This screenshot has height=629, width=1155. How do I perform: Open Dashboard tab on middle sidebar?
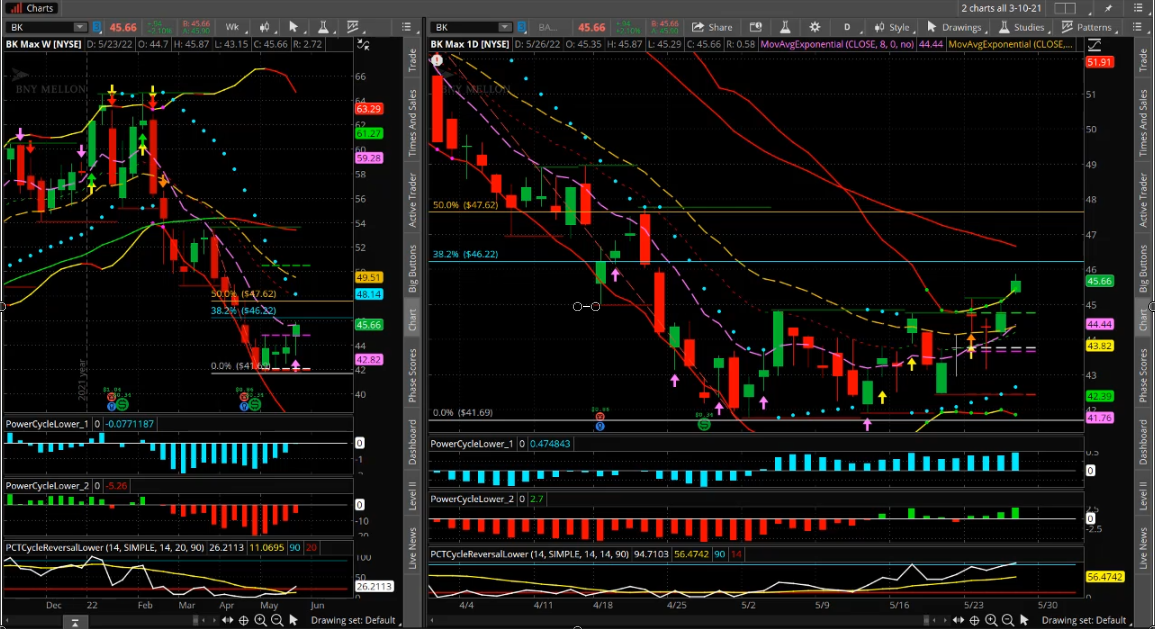coord(412,442)
